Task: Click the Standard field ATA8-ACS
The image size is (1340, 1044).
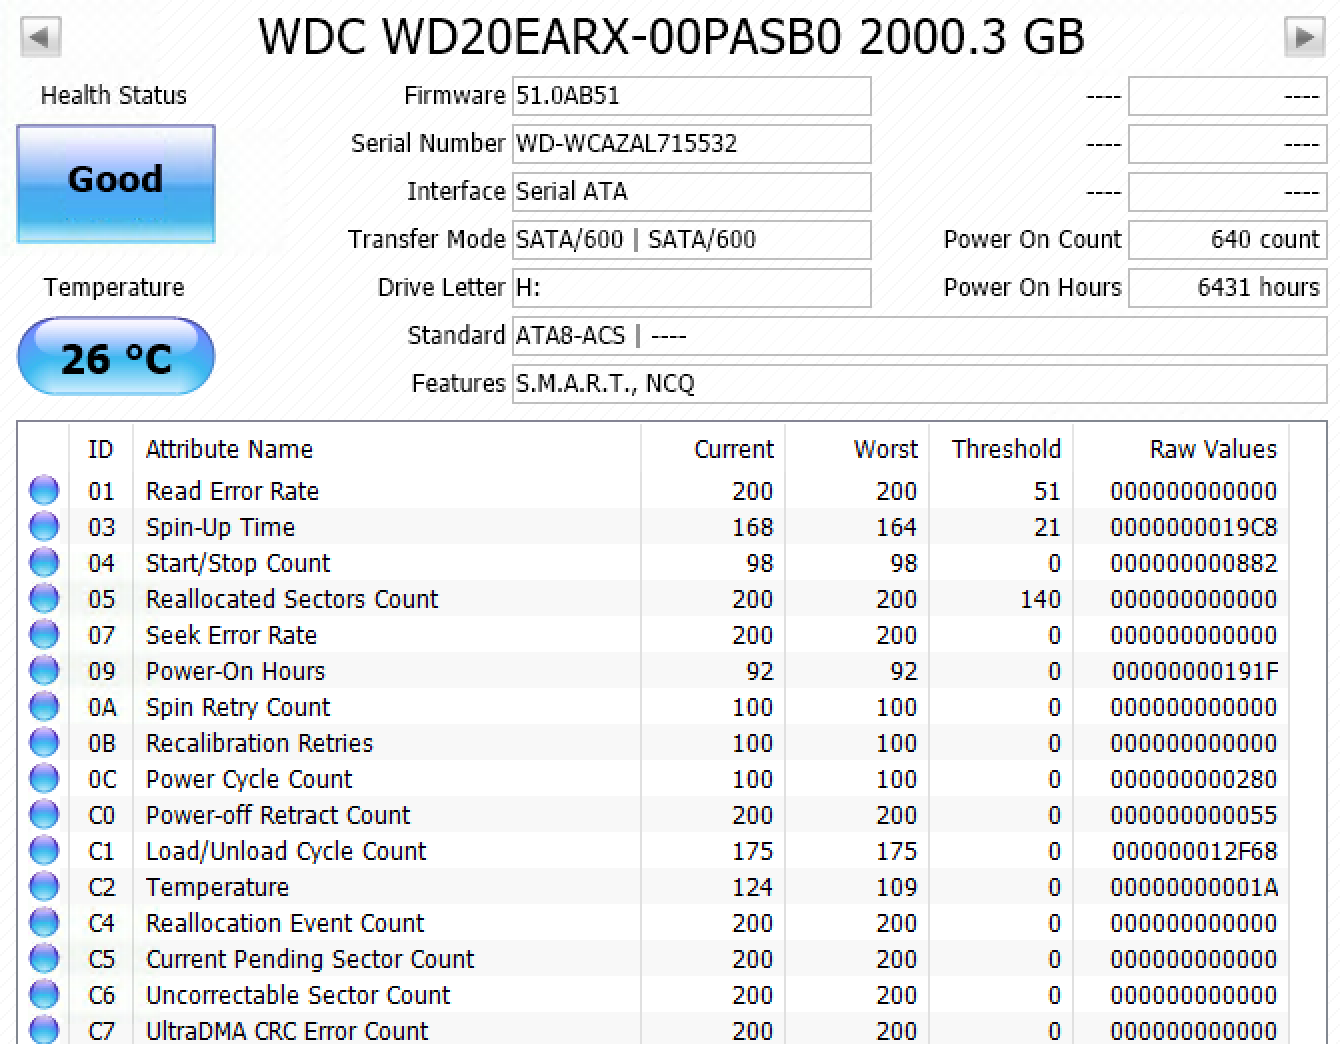Action: click(919, 336)
